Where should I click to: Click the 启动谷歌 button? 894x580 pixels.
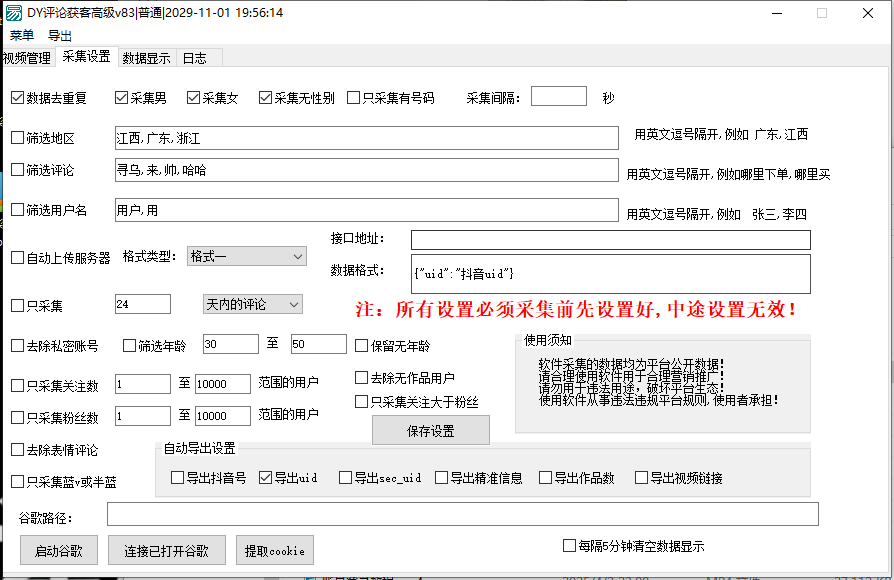(x=59, y=550)
